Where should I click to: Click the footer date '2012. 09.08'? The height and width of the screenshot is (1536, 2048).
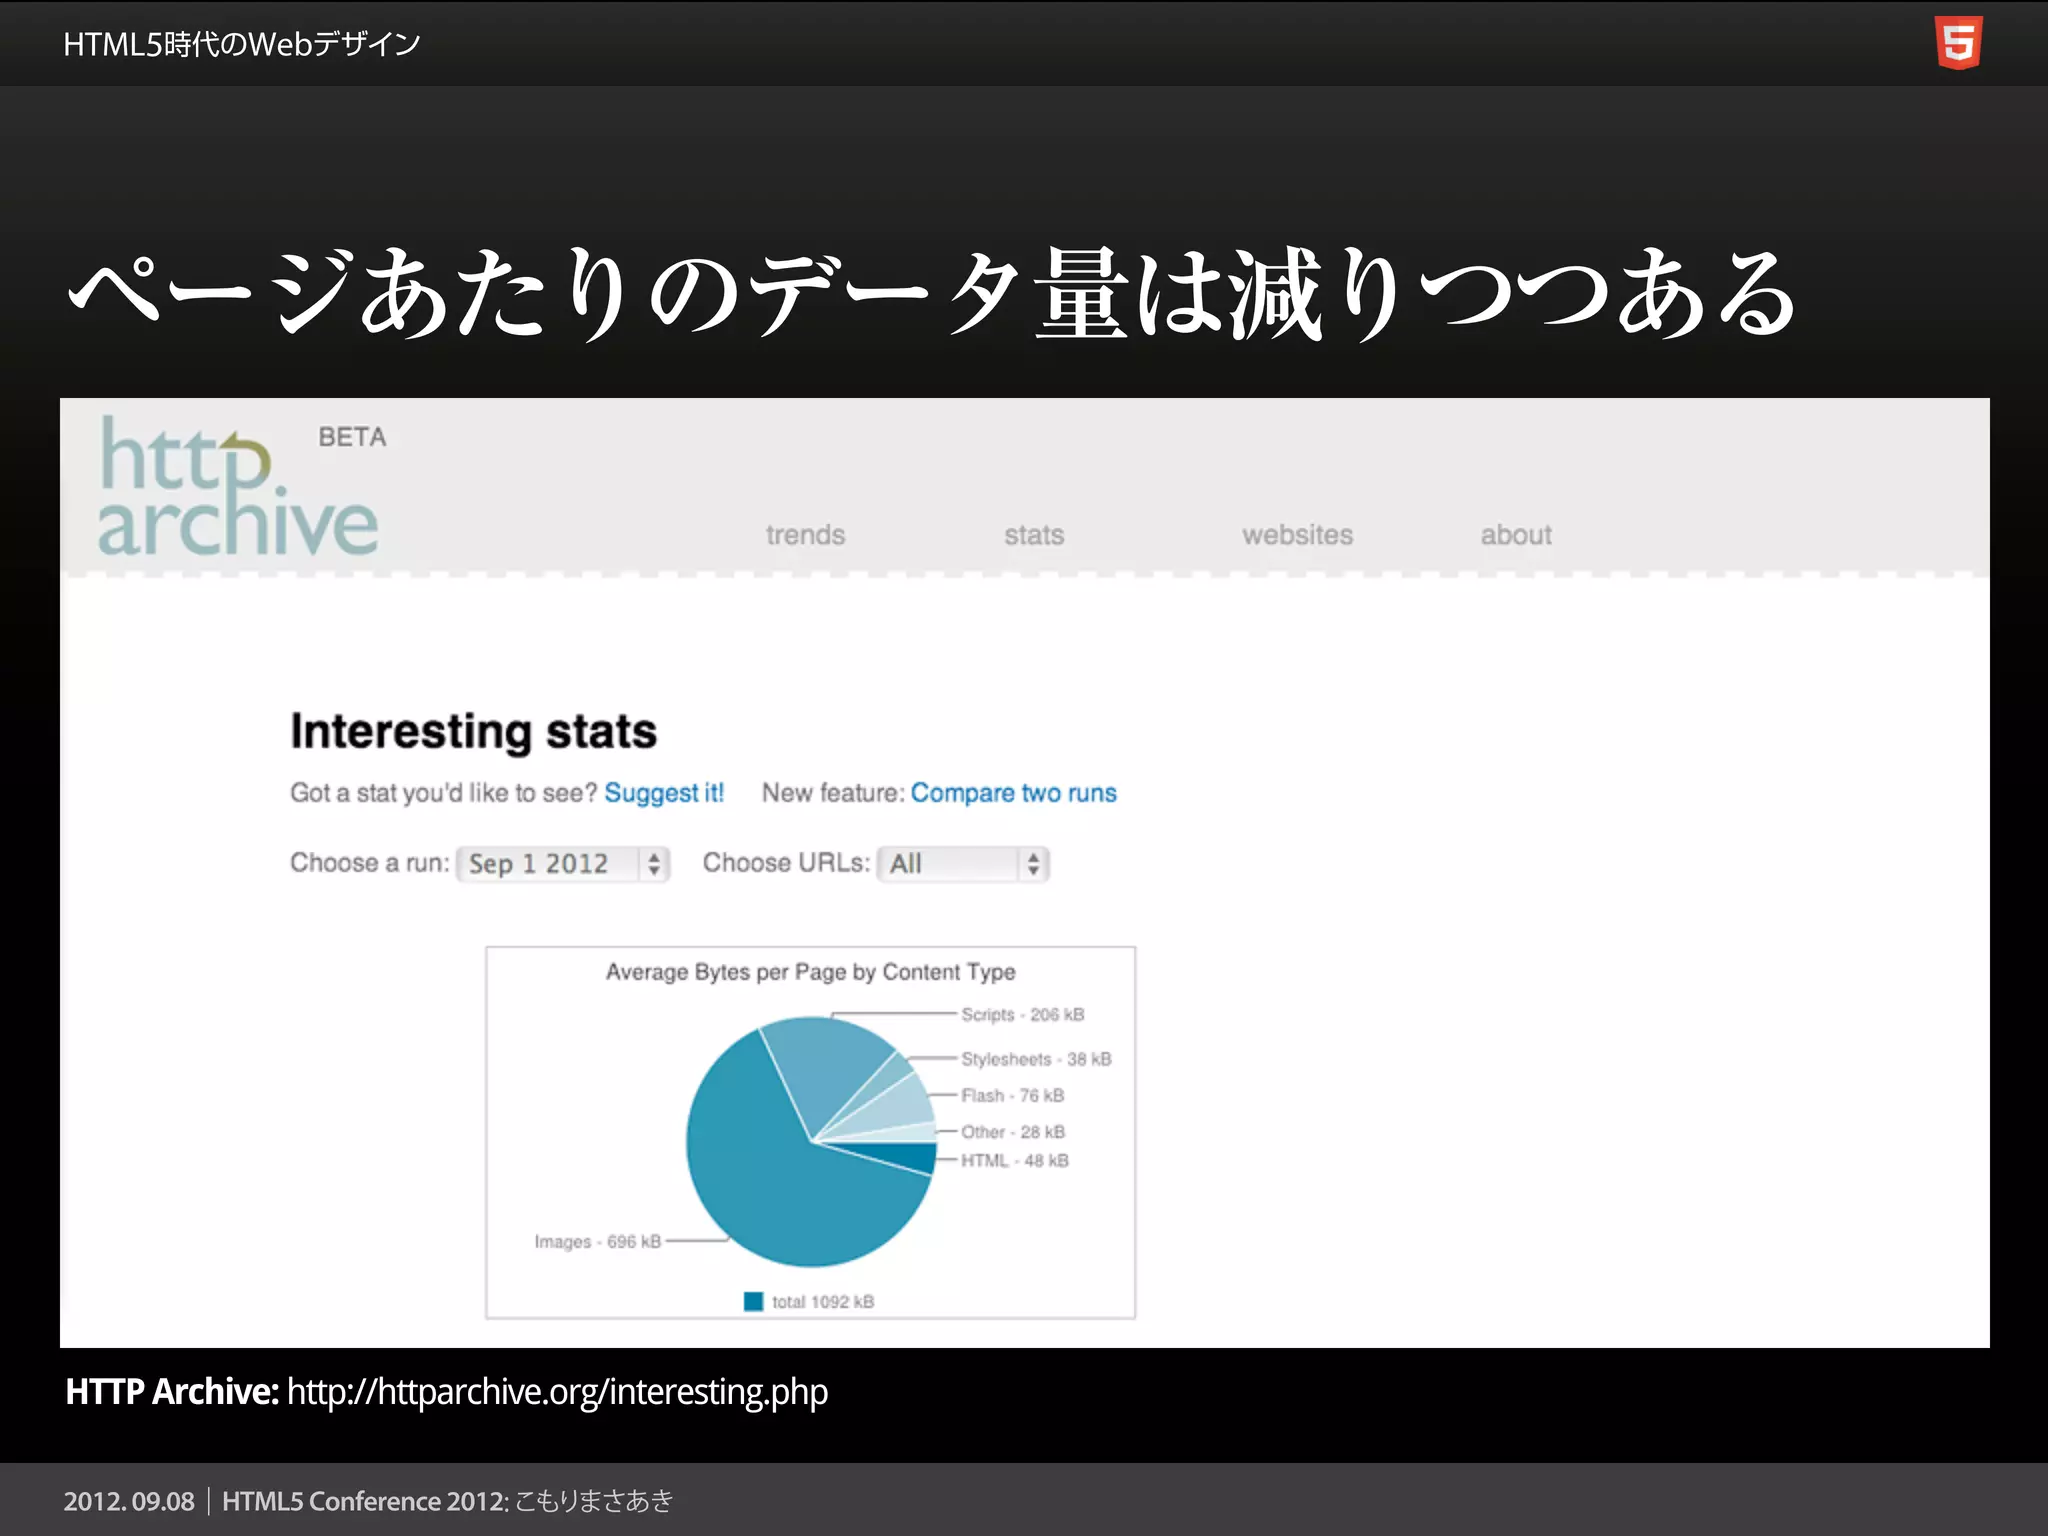(129, 1501)
